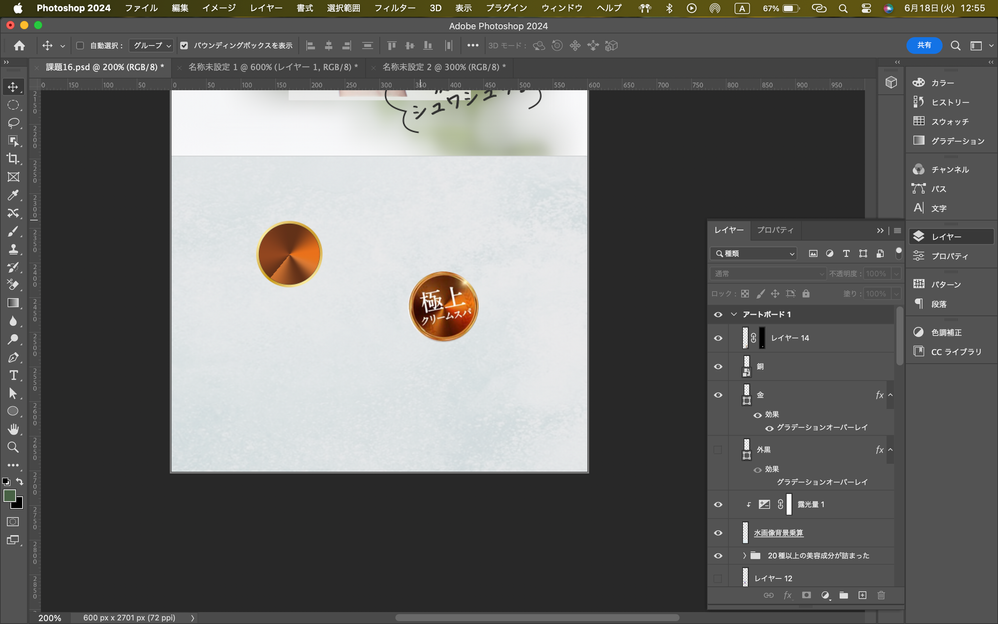Image resolution: width=998 pixels, height=624 pixels.
Task: Show the 外黒 layer
Action: point(717,450)
